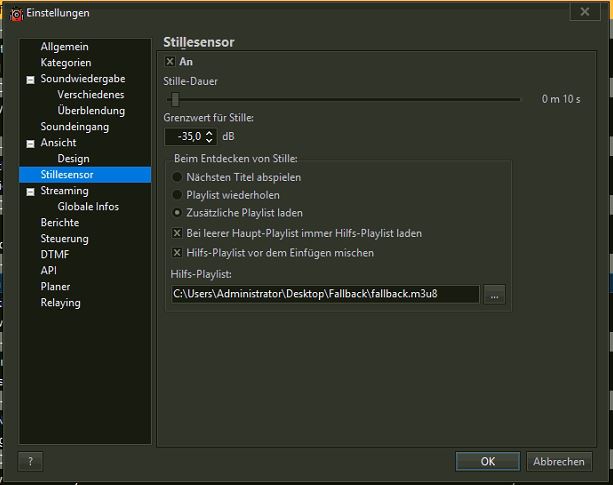Select 'Zusätzliche Playlist laden' radio option
The width and height of the screenshot is (613, 485).
click(177, 213)
